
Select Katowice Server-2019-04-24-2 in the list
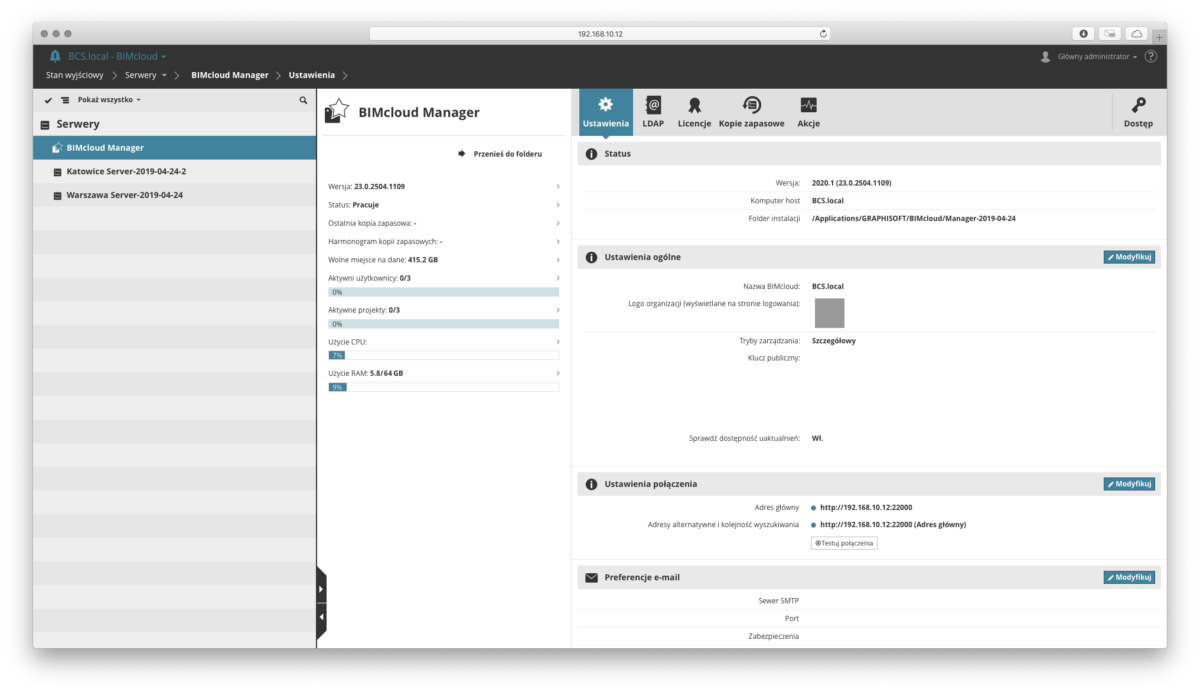(126, 172)
